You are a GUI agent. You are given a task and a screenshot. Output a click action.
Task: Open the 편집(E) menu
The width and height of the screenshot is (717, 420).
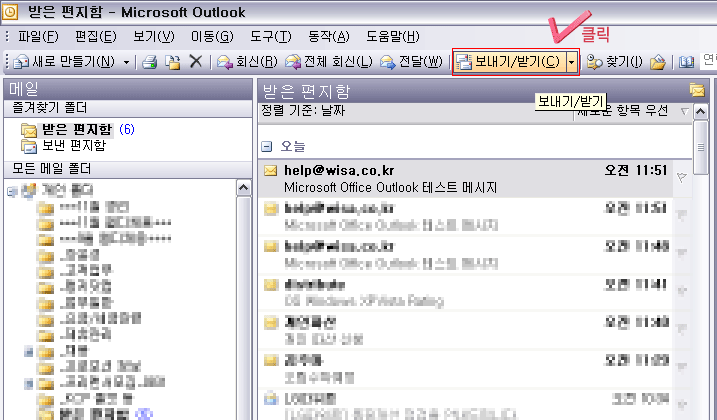pyautogui.click(x=96, y=36)
